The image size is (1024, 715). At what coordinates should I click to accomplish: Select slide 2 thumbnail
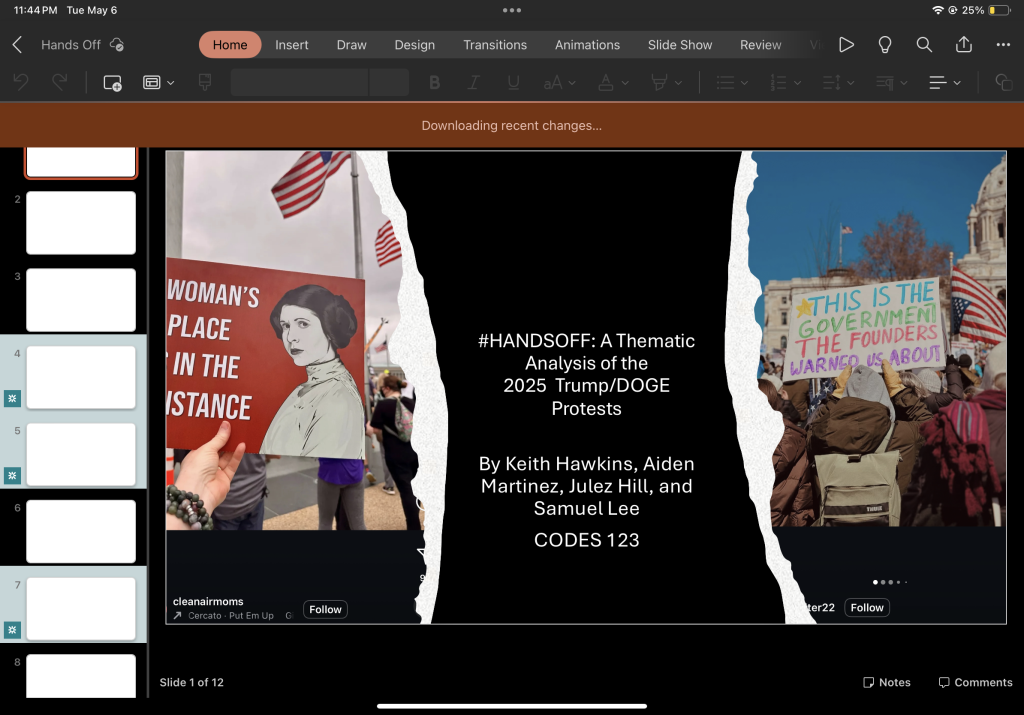click(x=81, y=223)
